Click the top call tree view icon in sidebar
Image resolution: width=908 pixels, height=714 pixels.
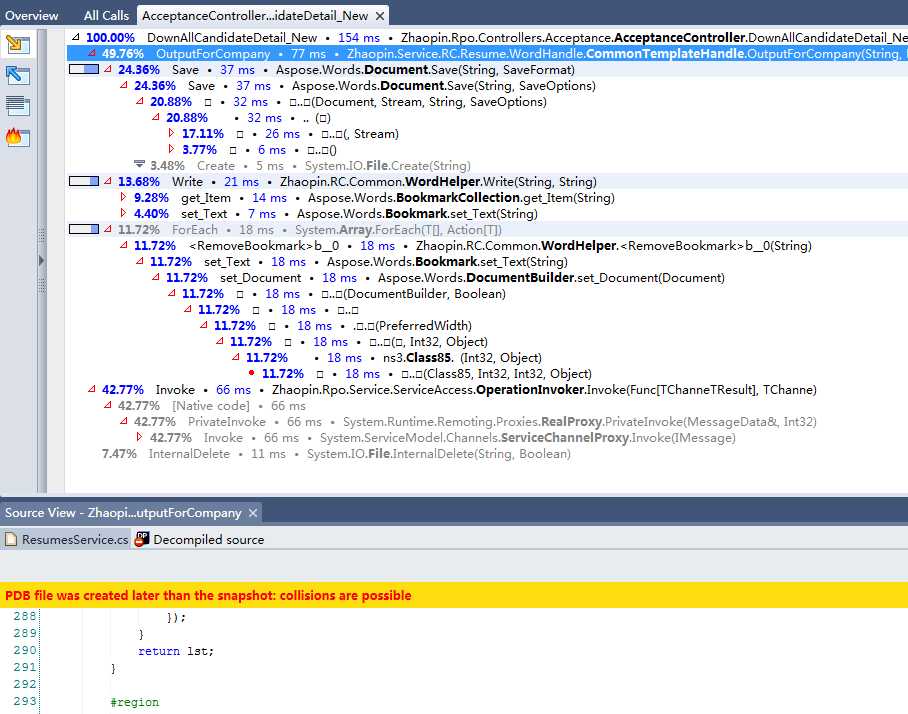(18, 44)
